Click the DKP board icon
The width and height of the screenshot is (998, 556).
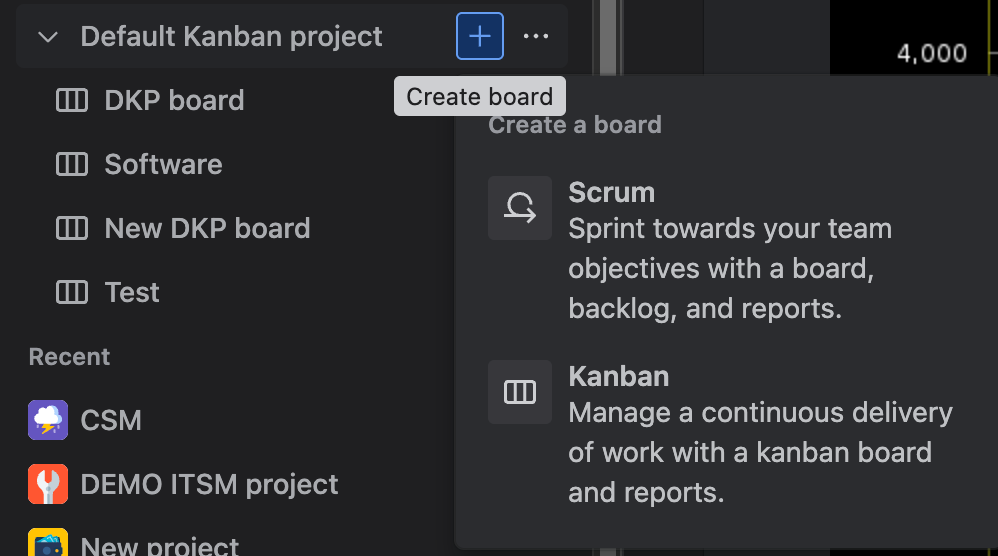(x=72, y=101)
